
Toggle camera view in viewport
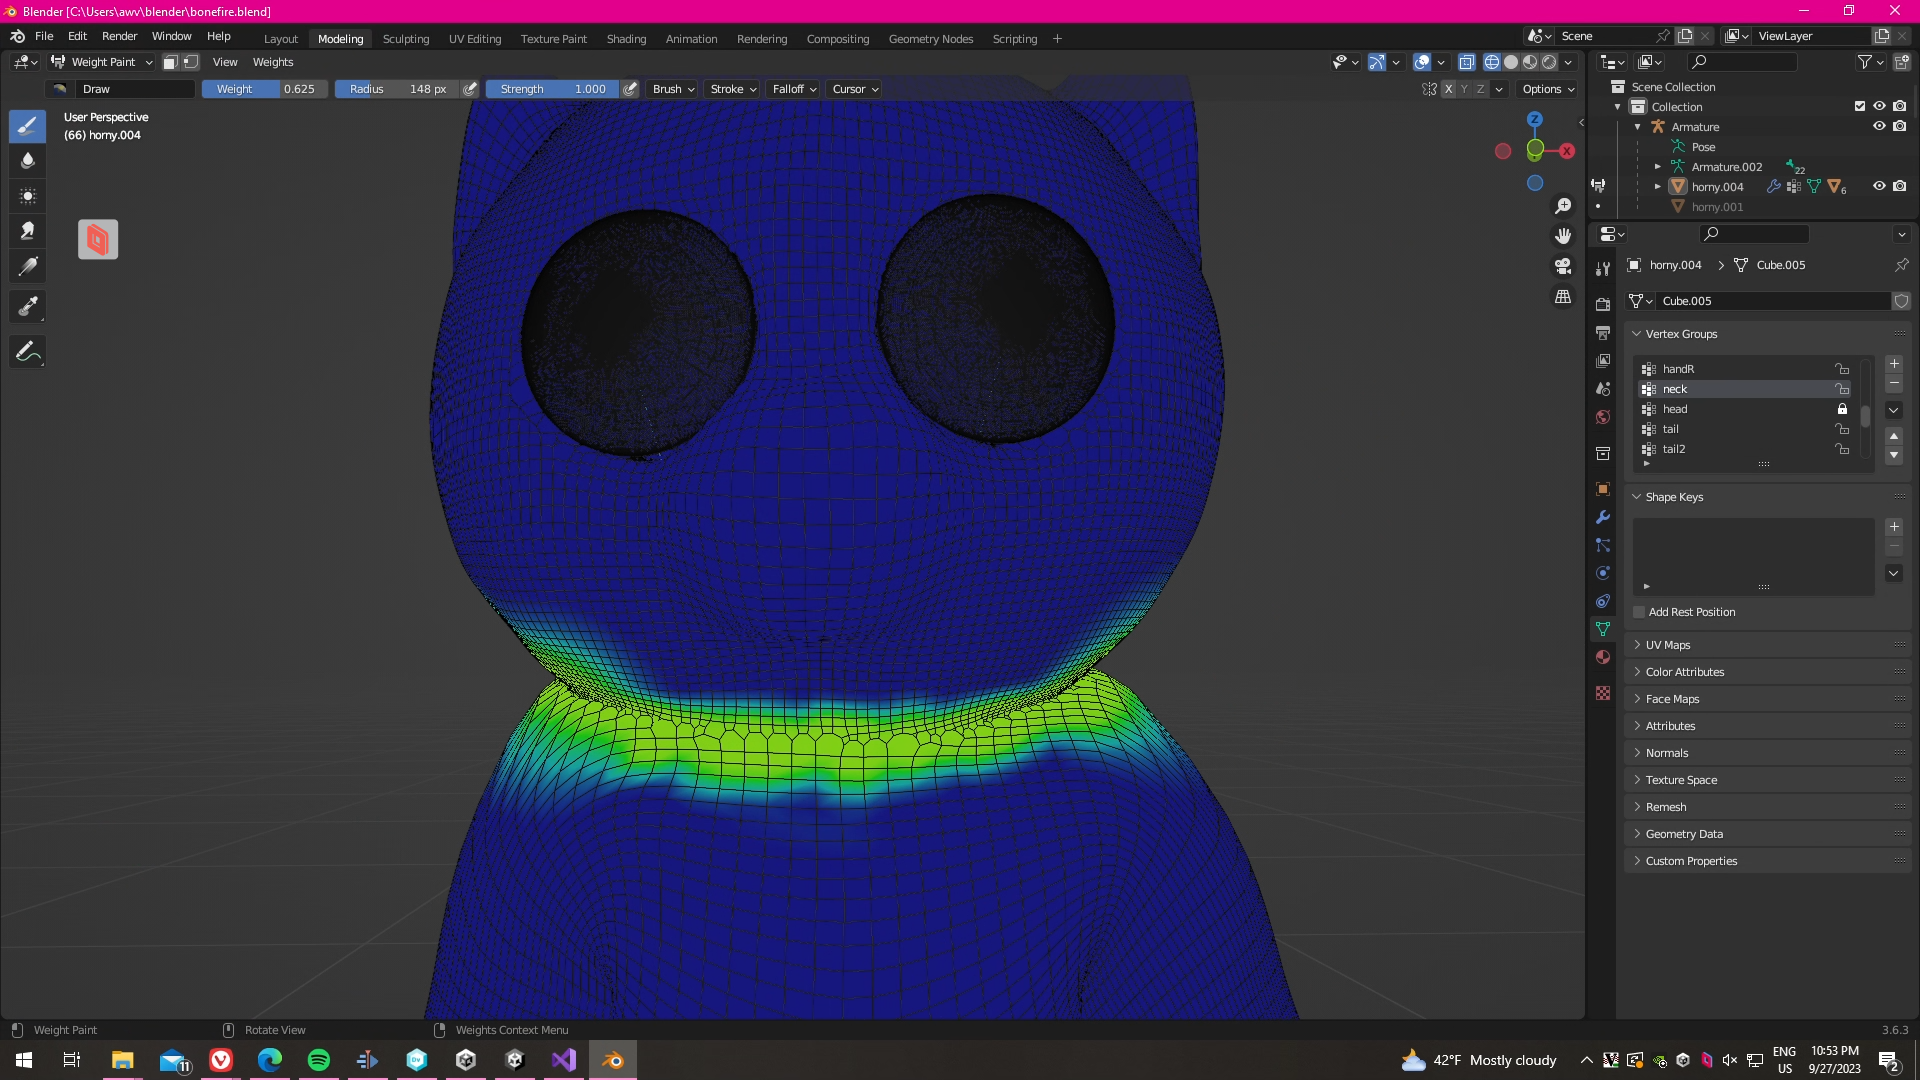(1563, 266)
